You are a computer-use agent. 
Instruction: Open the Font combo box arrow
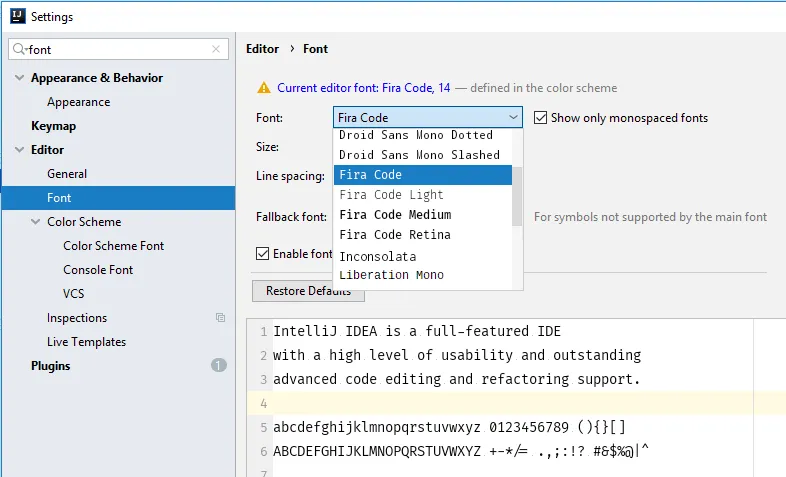tap(513, 118)
